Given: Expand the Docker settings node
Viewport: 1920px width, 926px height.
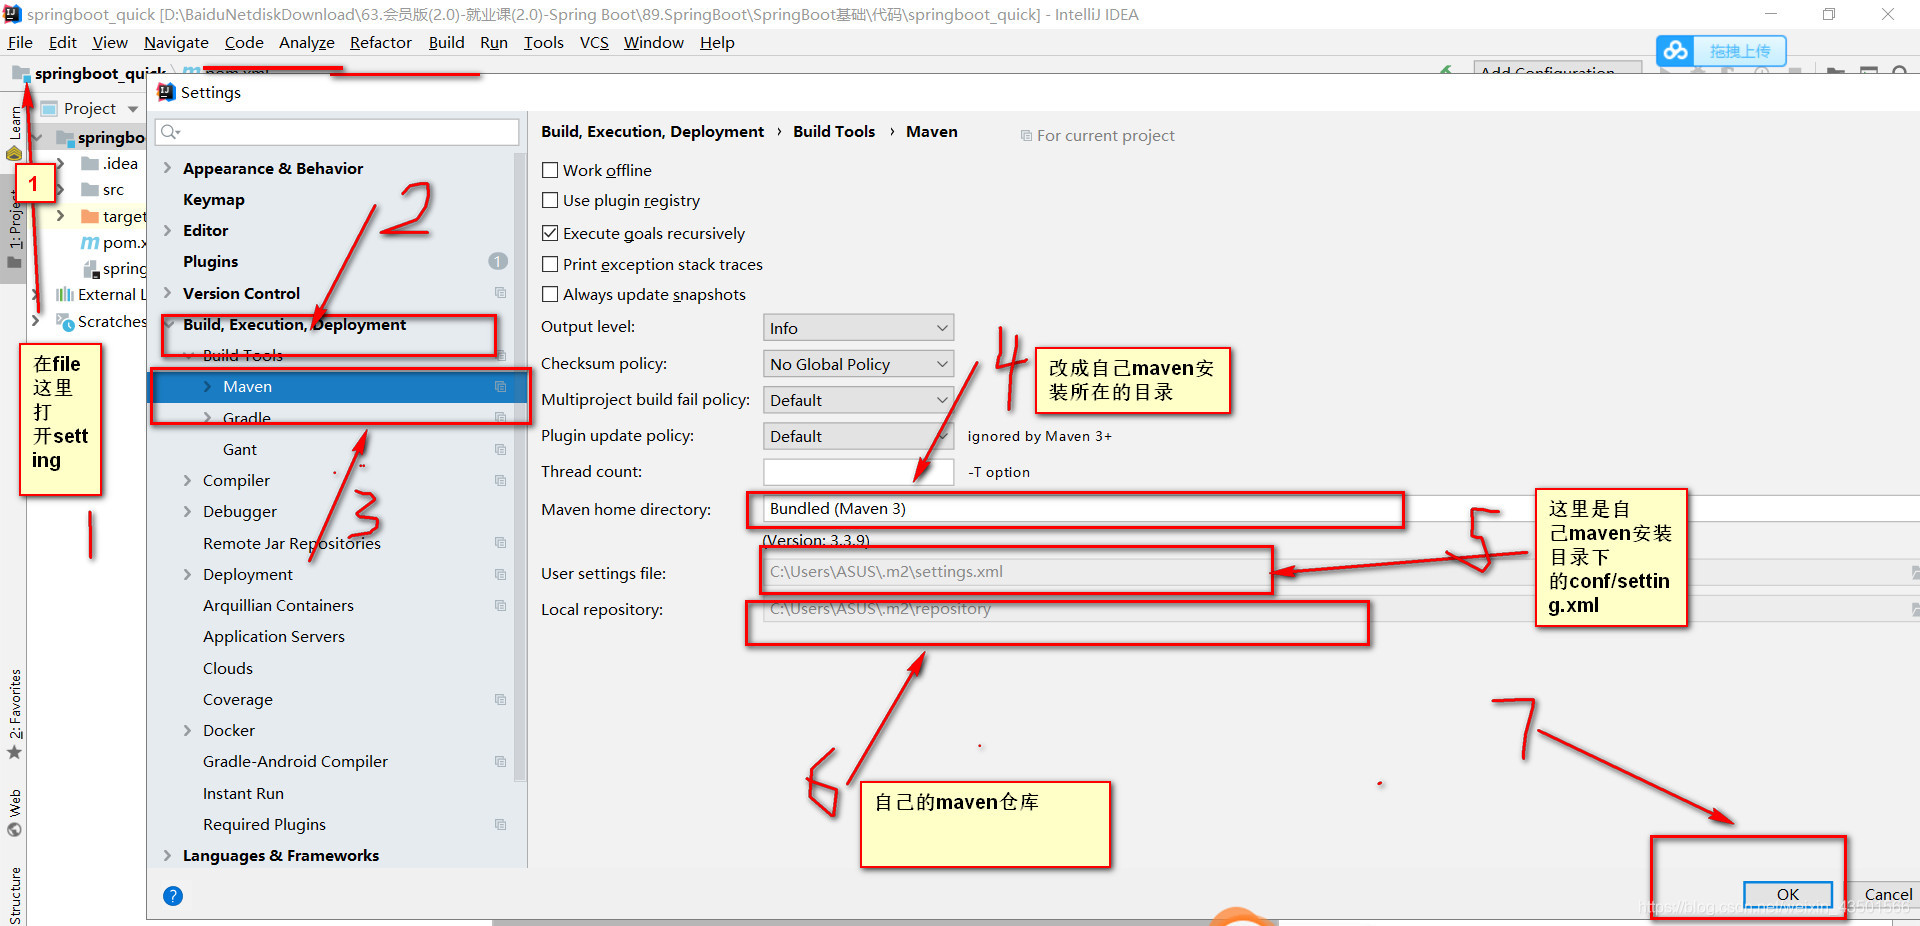Looking at the screenshot, I should 187,731.
